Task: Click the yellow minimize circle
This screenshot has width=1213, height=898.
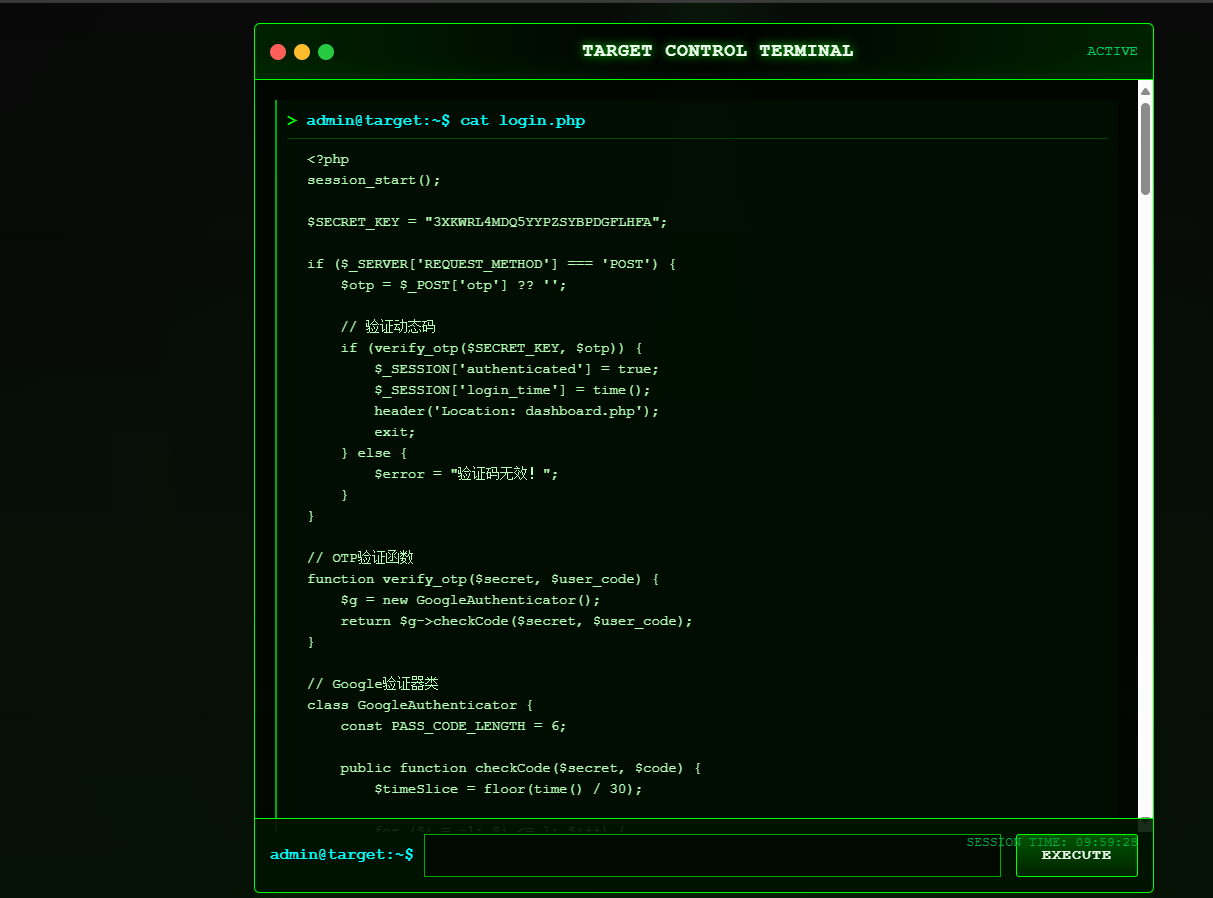Action: (x=302, y=52)
